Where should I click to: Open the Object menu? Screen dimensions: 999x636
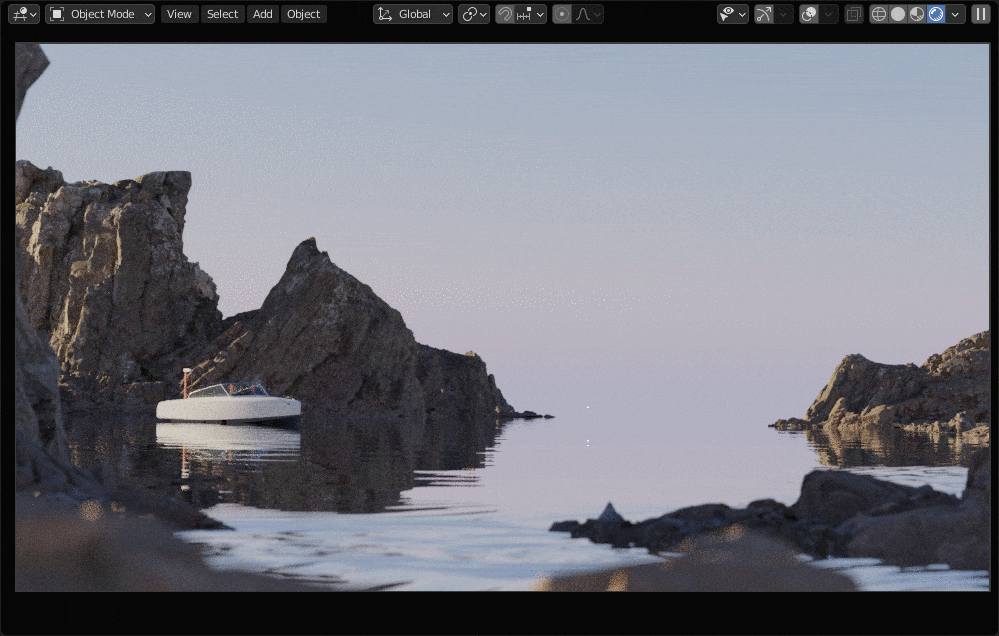tap(303, 14)
